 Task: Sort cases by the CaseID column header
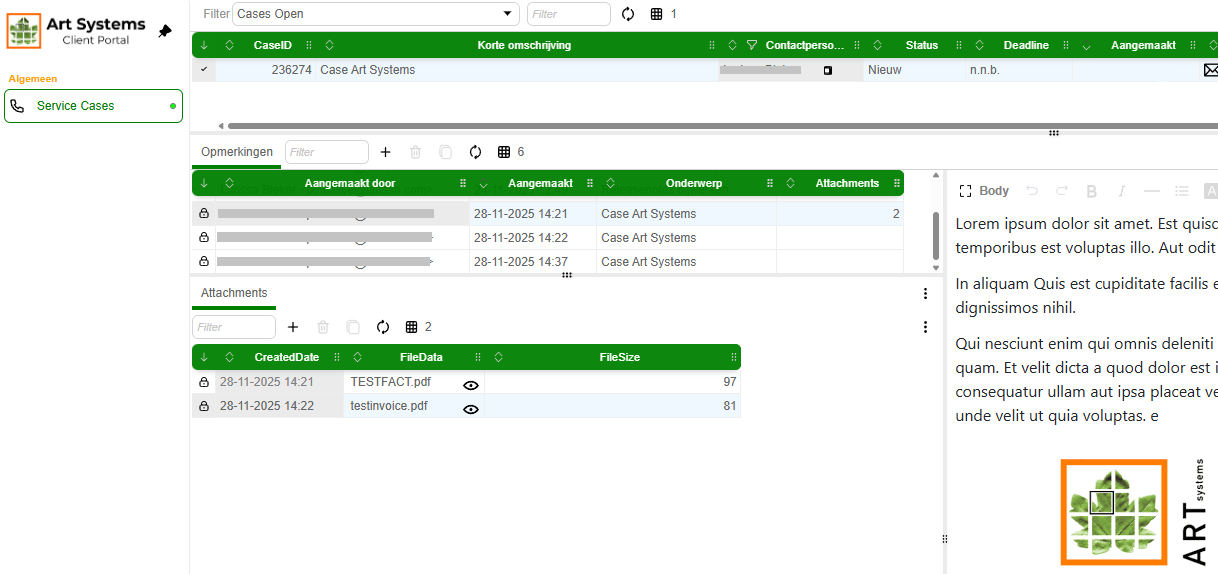click(273, 45)
